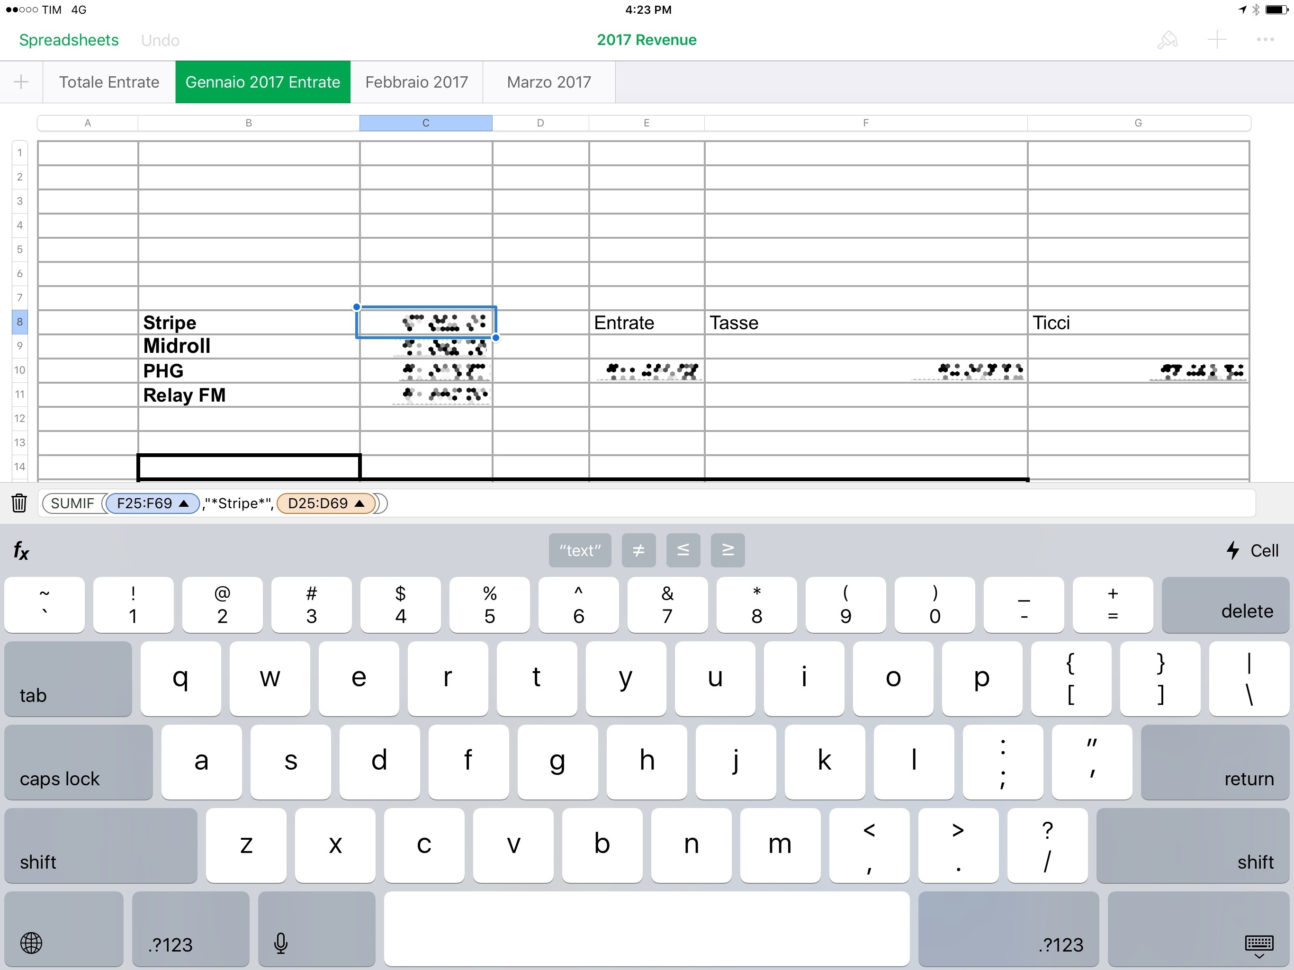The height and width of the screenshot is (970, 1294).
Task: Tap the quoted "text" key above the keyboard
Action: pyautogui.click(x=579, y=550)
